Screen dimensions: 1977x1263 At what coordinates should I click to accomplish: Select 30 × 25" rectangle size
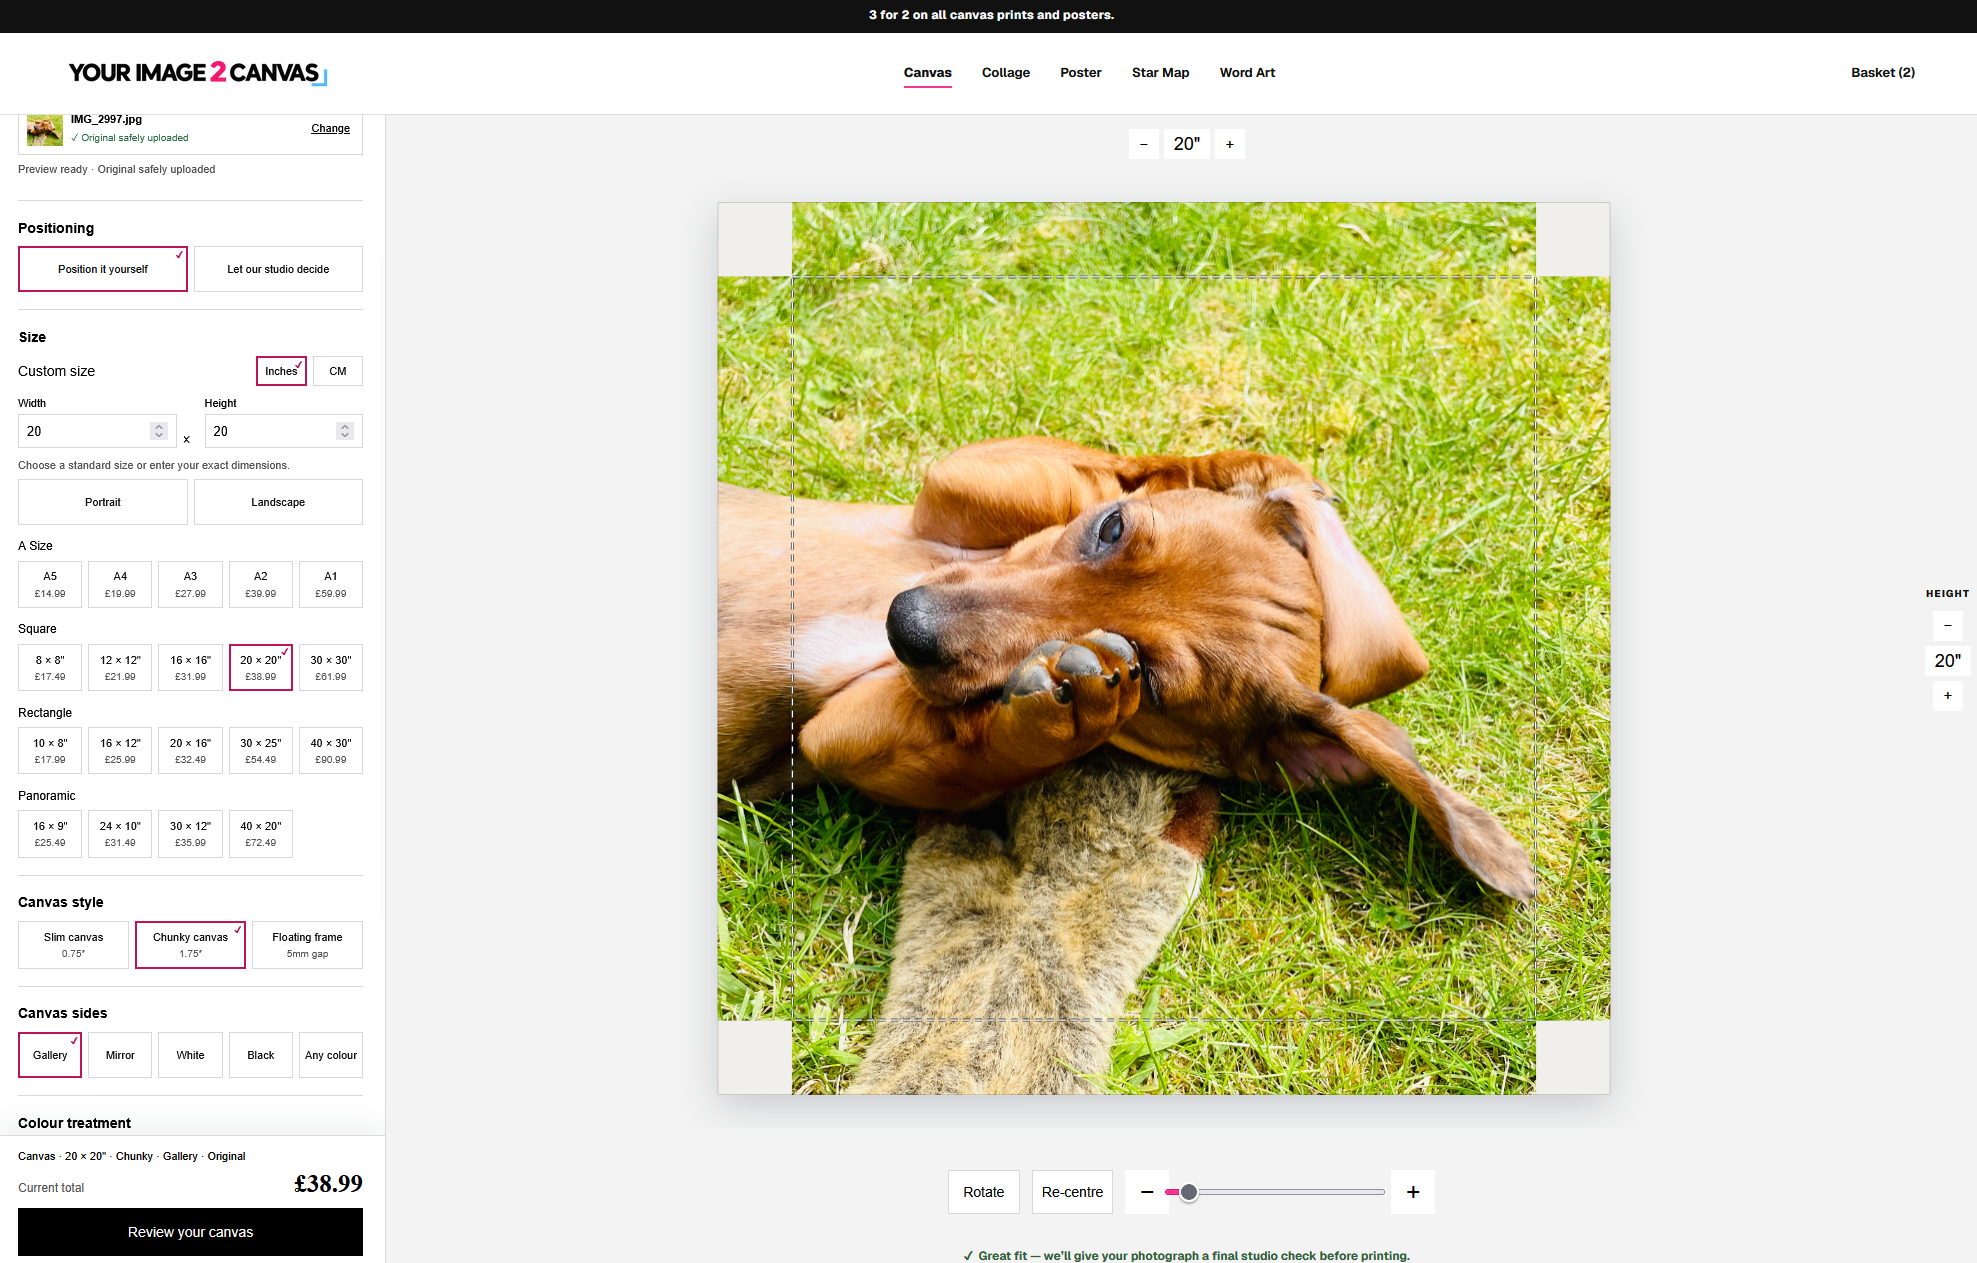[261, 751]
